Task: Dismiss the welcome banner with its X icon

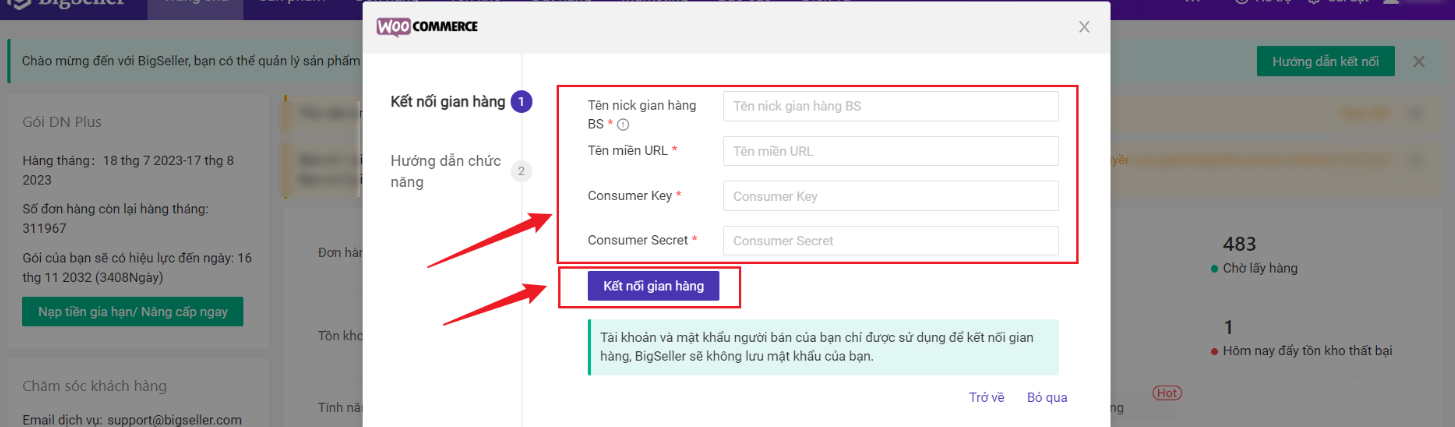Action: pyautogui.click(x=1418, y=62)
